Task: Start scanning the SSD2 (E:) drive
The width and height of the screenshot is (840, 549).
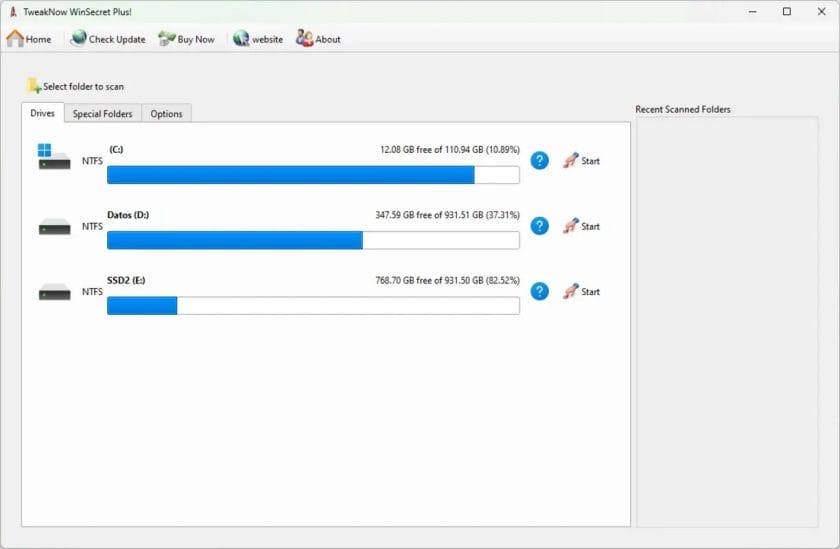Action: pyautogui.click(x=581, y=291)
